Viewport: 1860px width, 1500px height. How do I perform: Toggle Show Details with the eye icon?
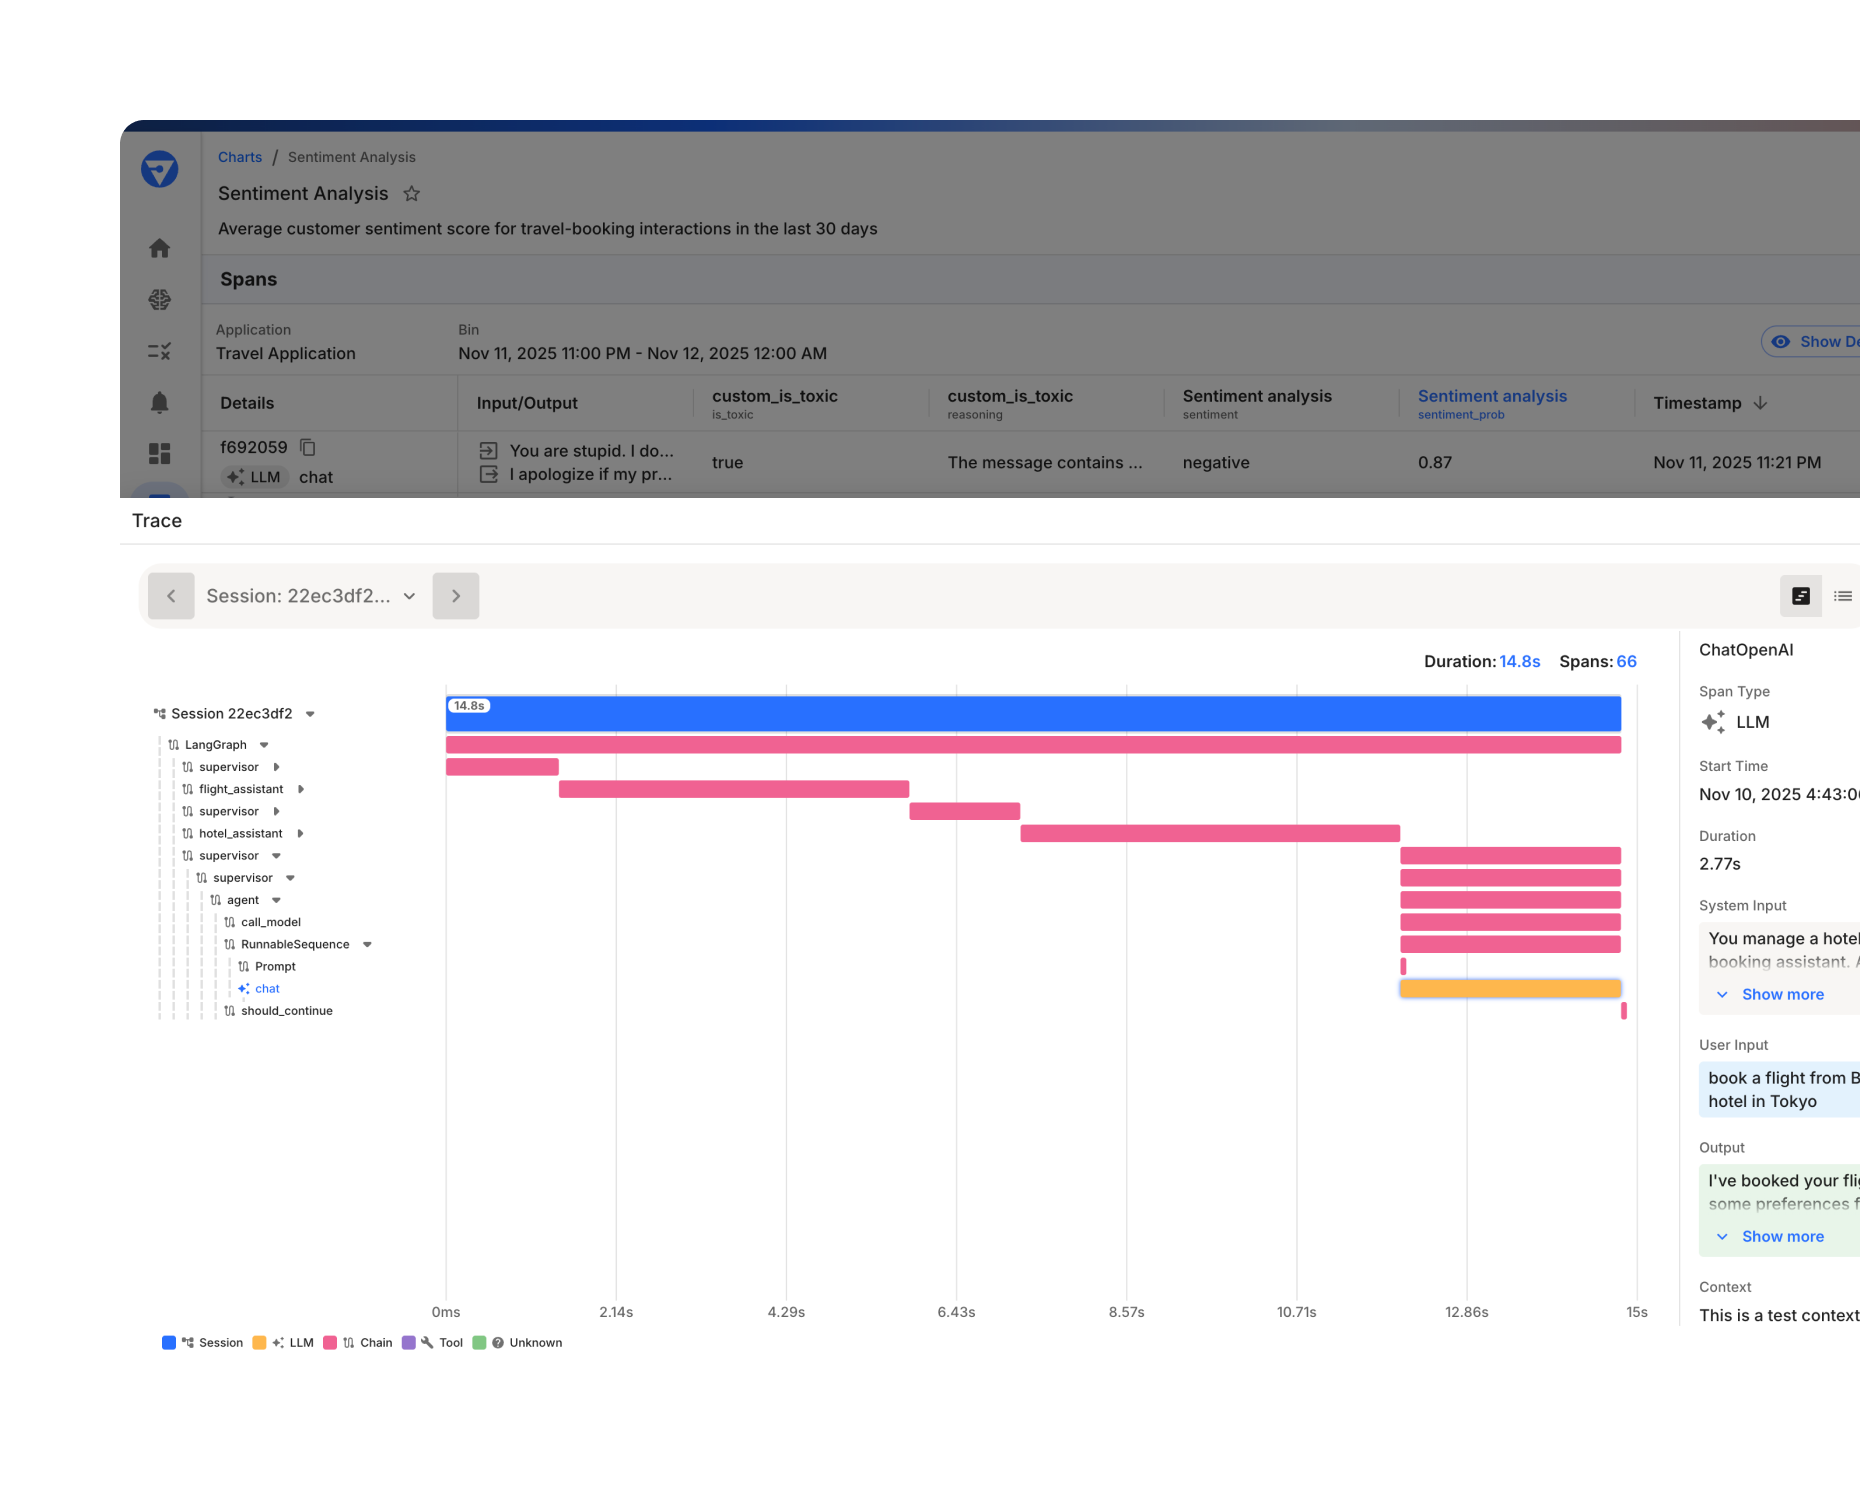(x=1780, y=341)
